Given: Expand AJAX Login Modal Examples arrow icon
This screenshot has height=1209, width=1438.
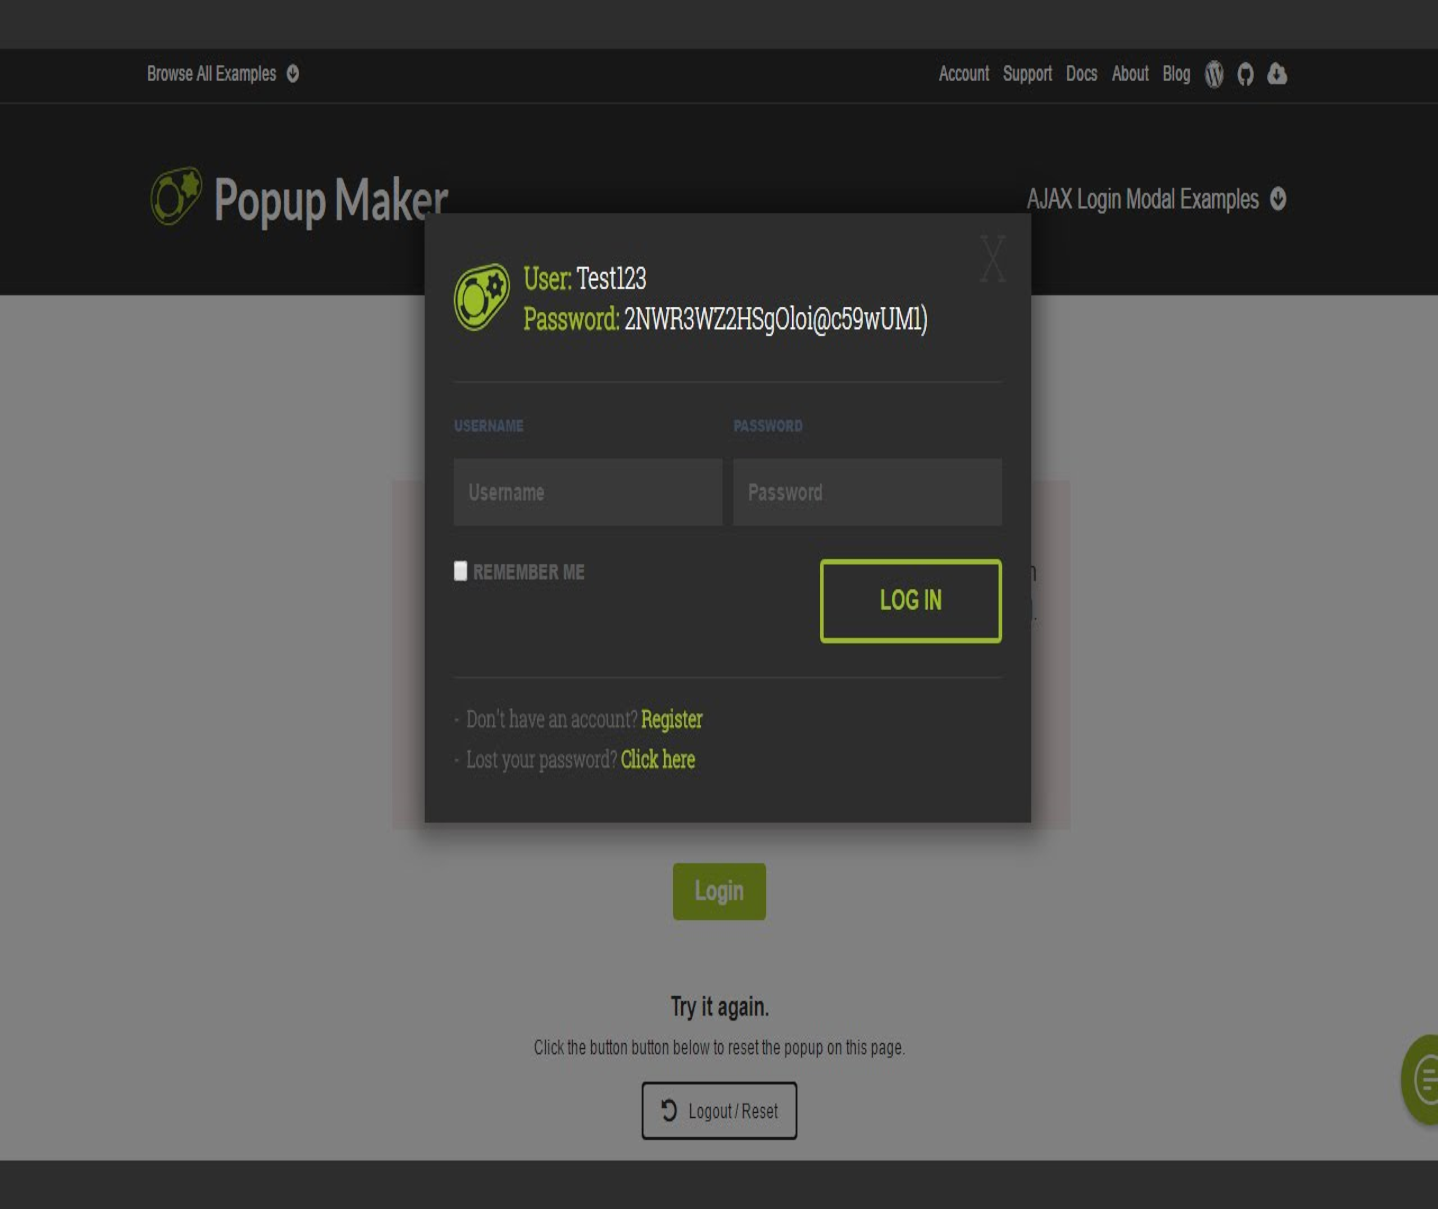Looking at the screenshot, I should pyautogui.click(x=1278, y=199).
